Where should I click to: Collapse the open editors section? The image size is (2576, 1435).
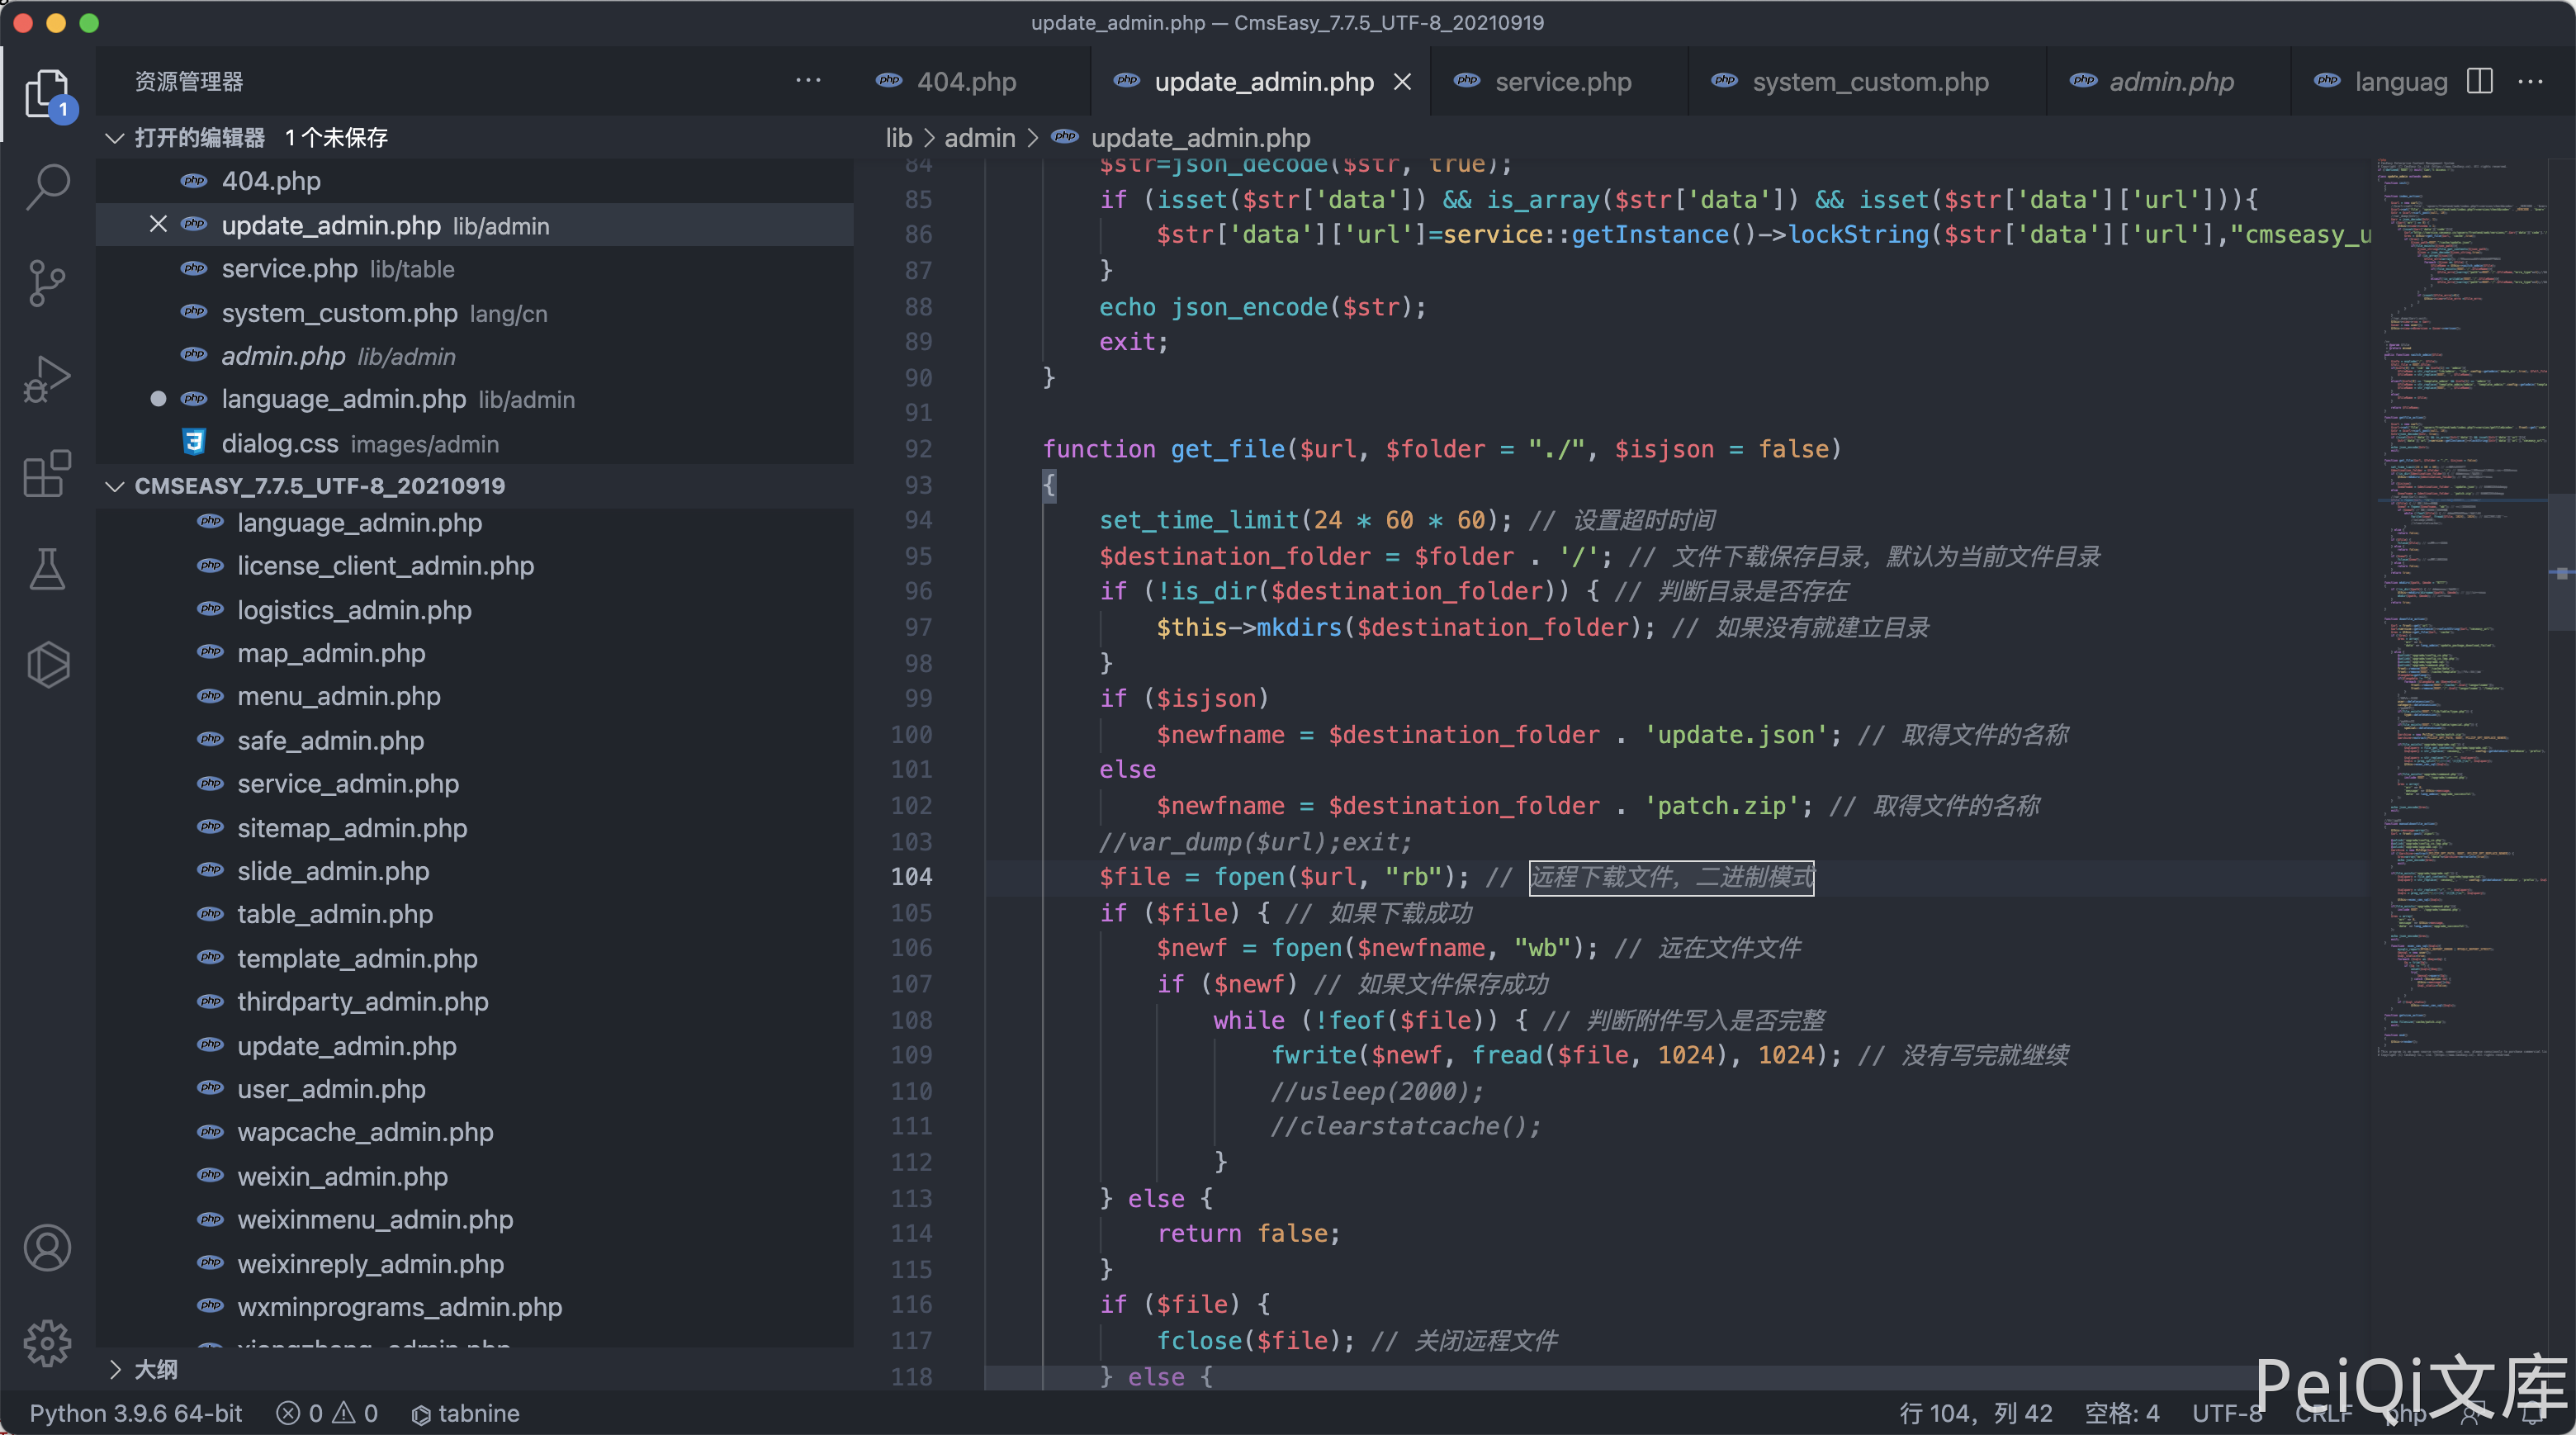click(x=115, y=138)
